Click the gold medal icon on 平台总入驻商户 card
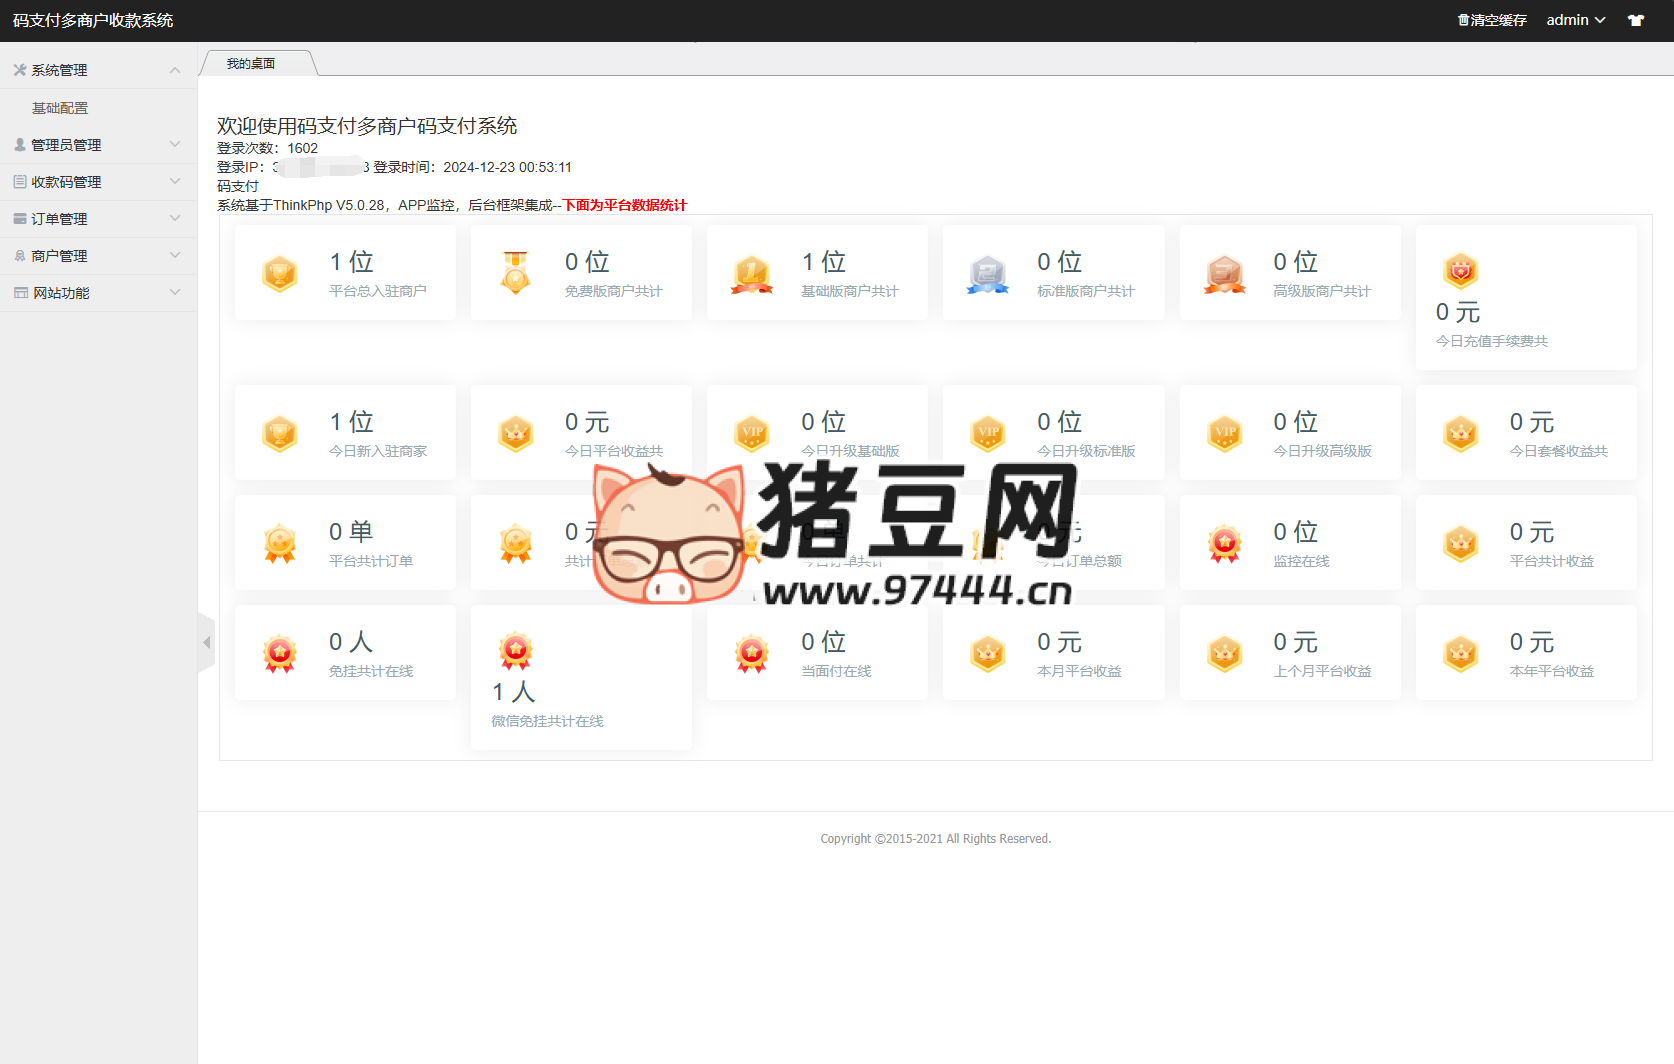 pyautogui.click(x=279, y=272)
